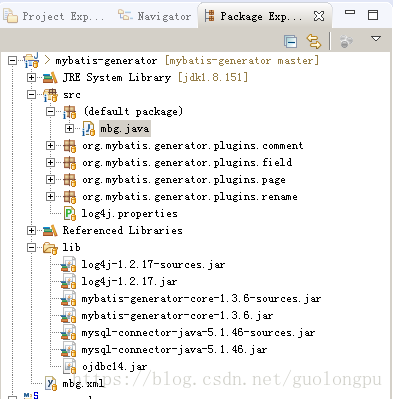
Task: Select the ojdbc14.jar file name
Action: [x=115, y=367]
